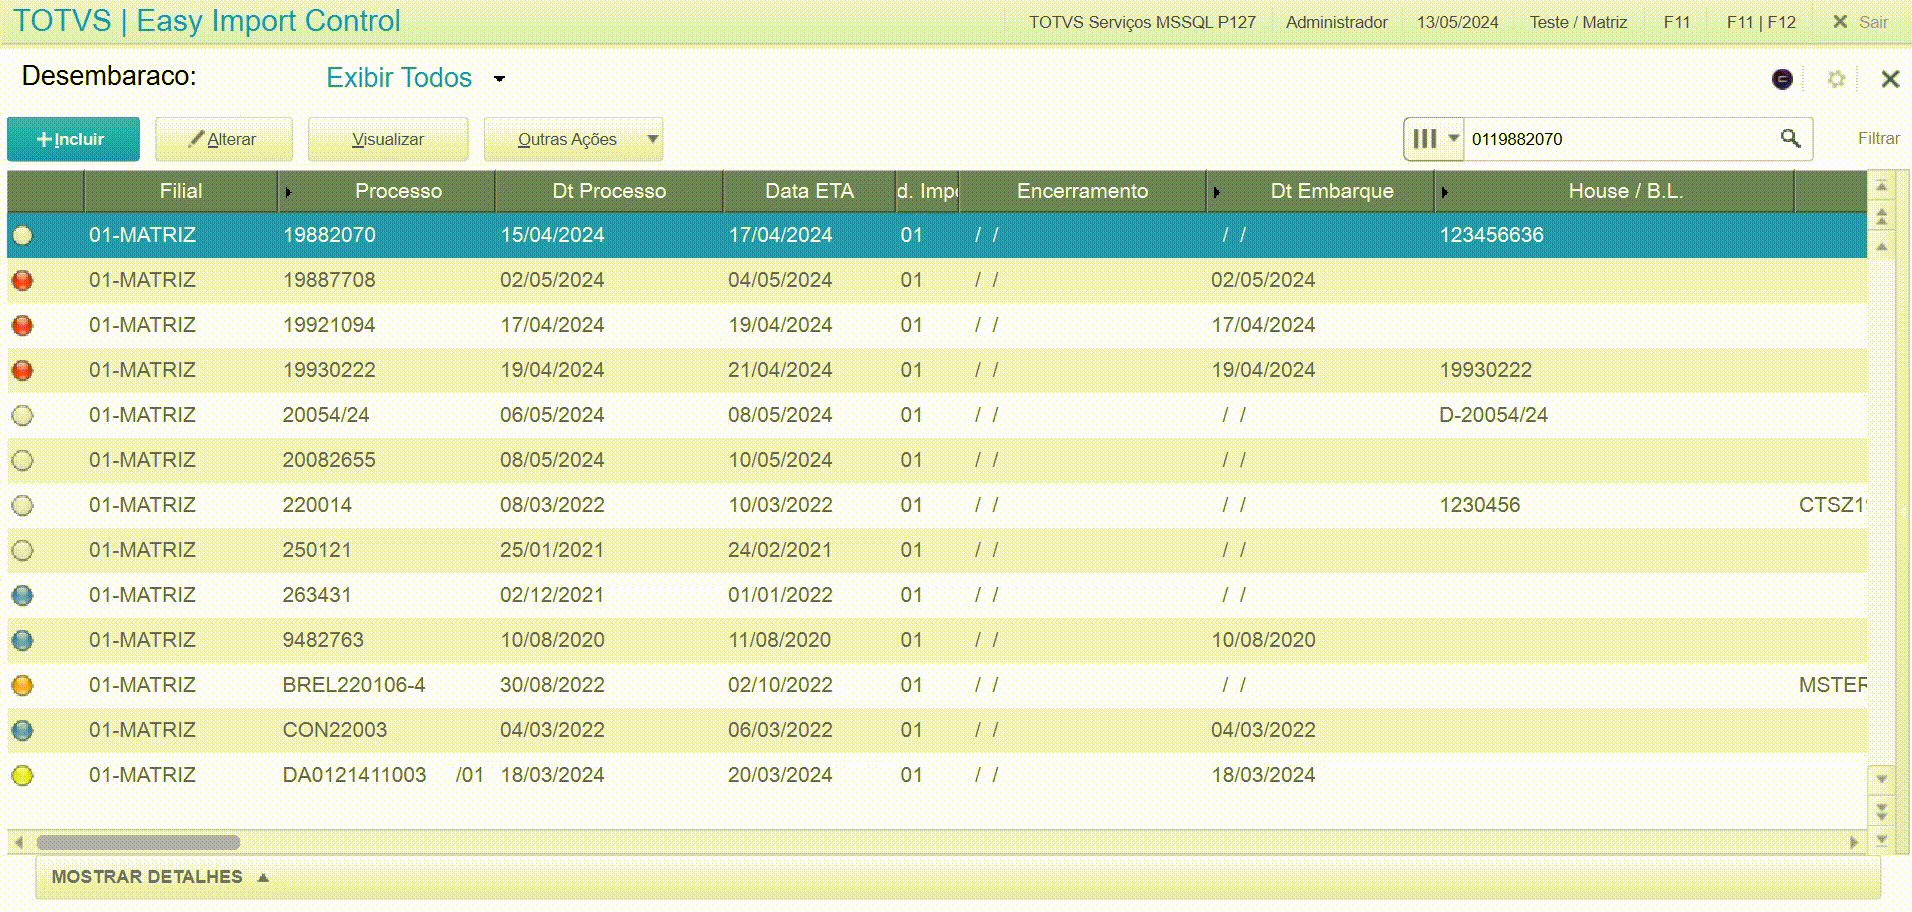
Task: Click the search field containing 0119882070
Action: 1618,139
